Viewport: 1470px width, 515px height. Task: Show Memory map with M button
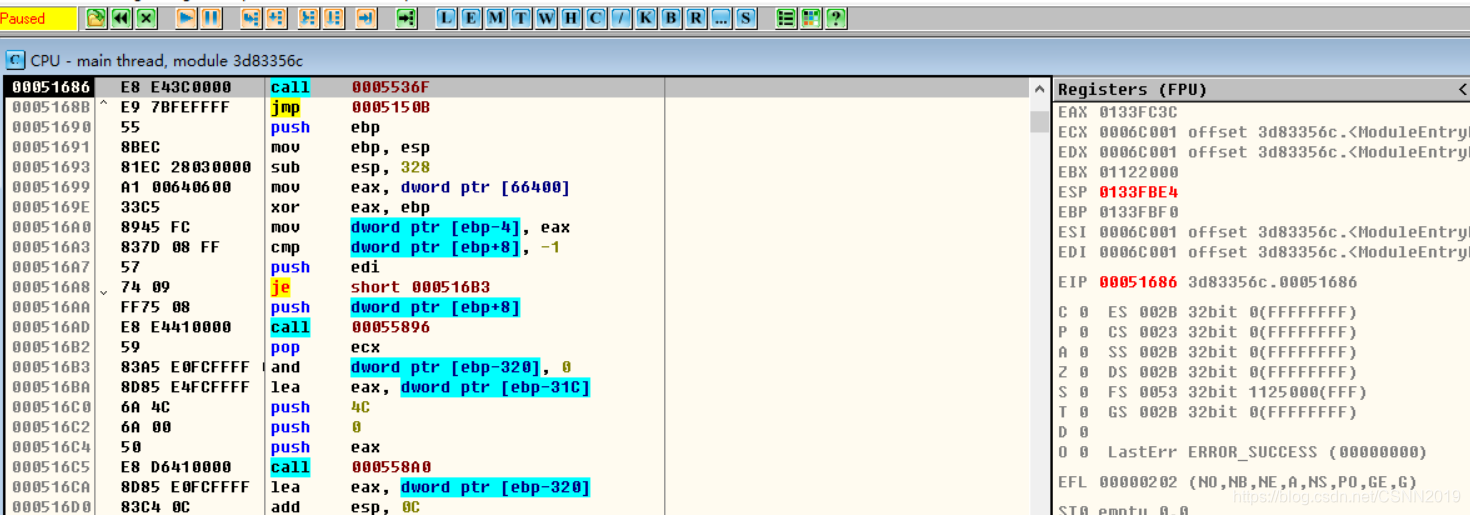(496, 18)
